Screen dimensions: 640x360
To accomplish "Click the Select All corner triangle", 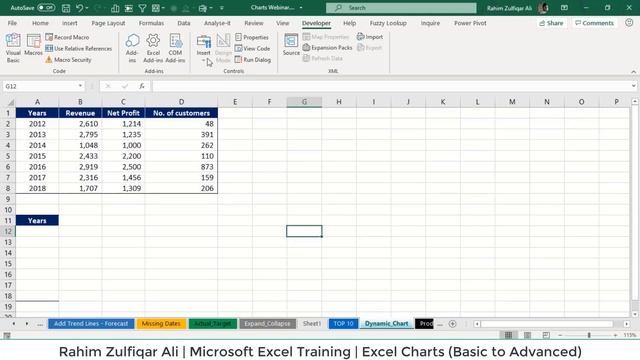I will click(x=10, y=102).
